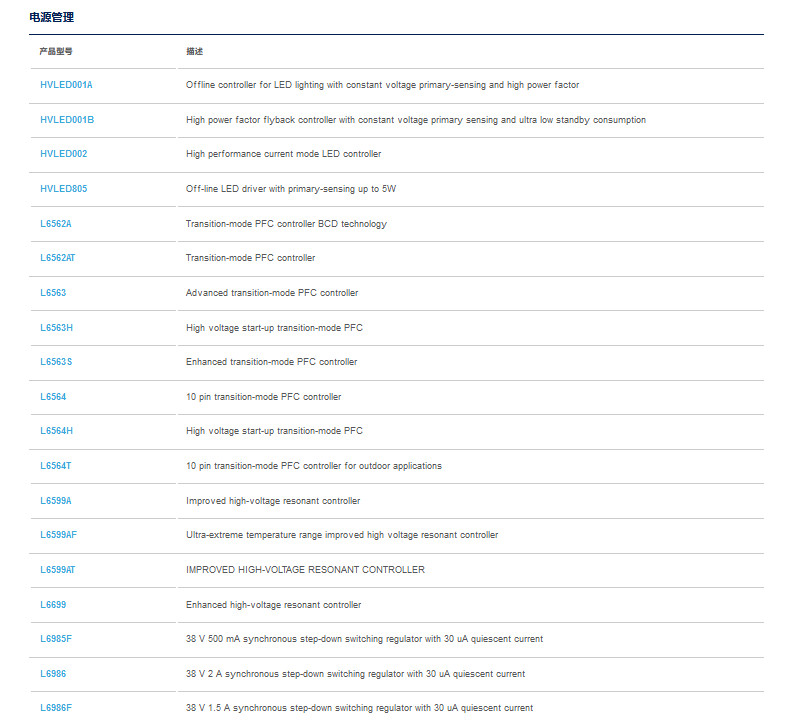Click 'High performance current mode LED controller'

[283, 154]
